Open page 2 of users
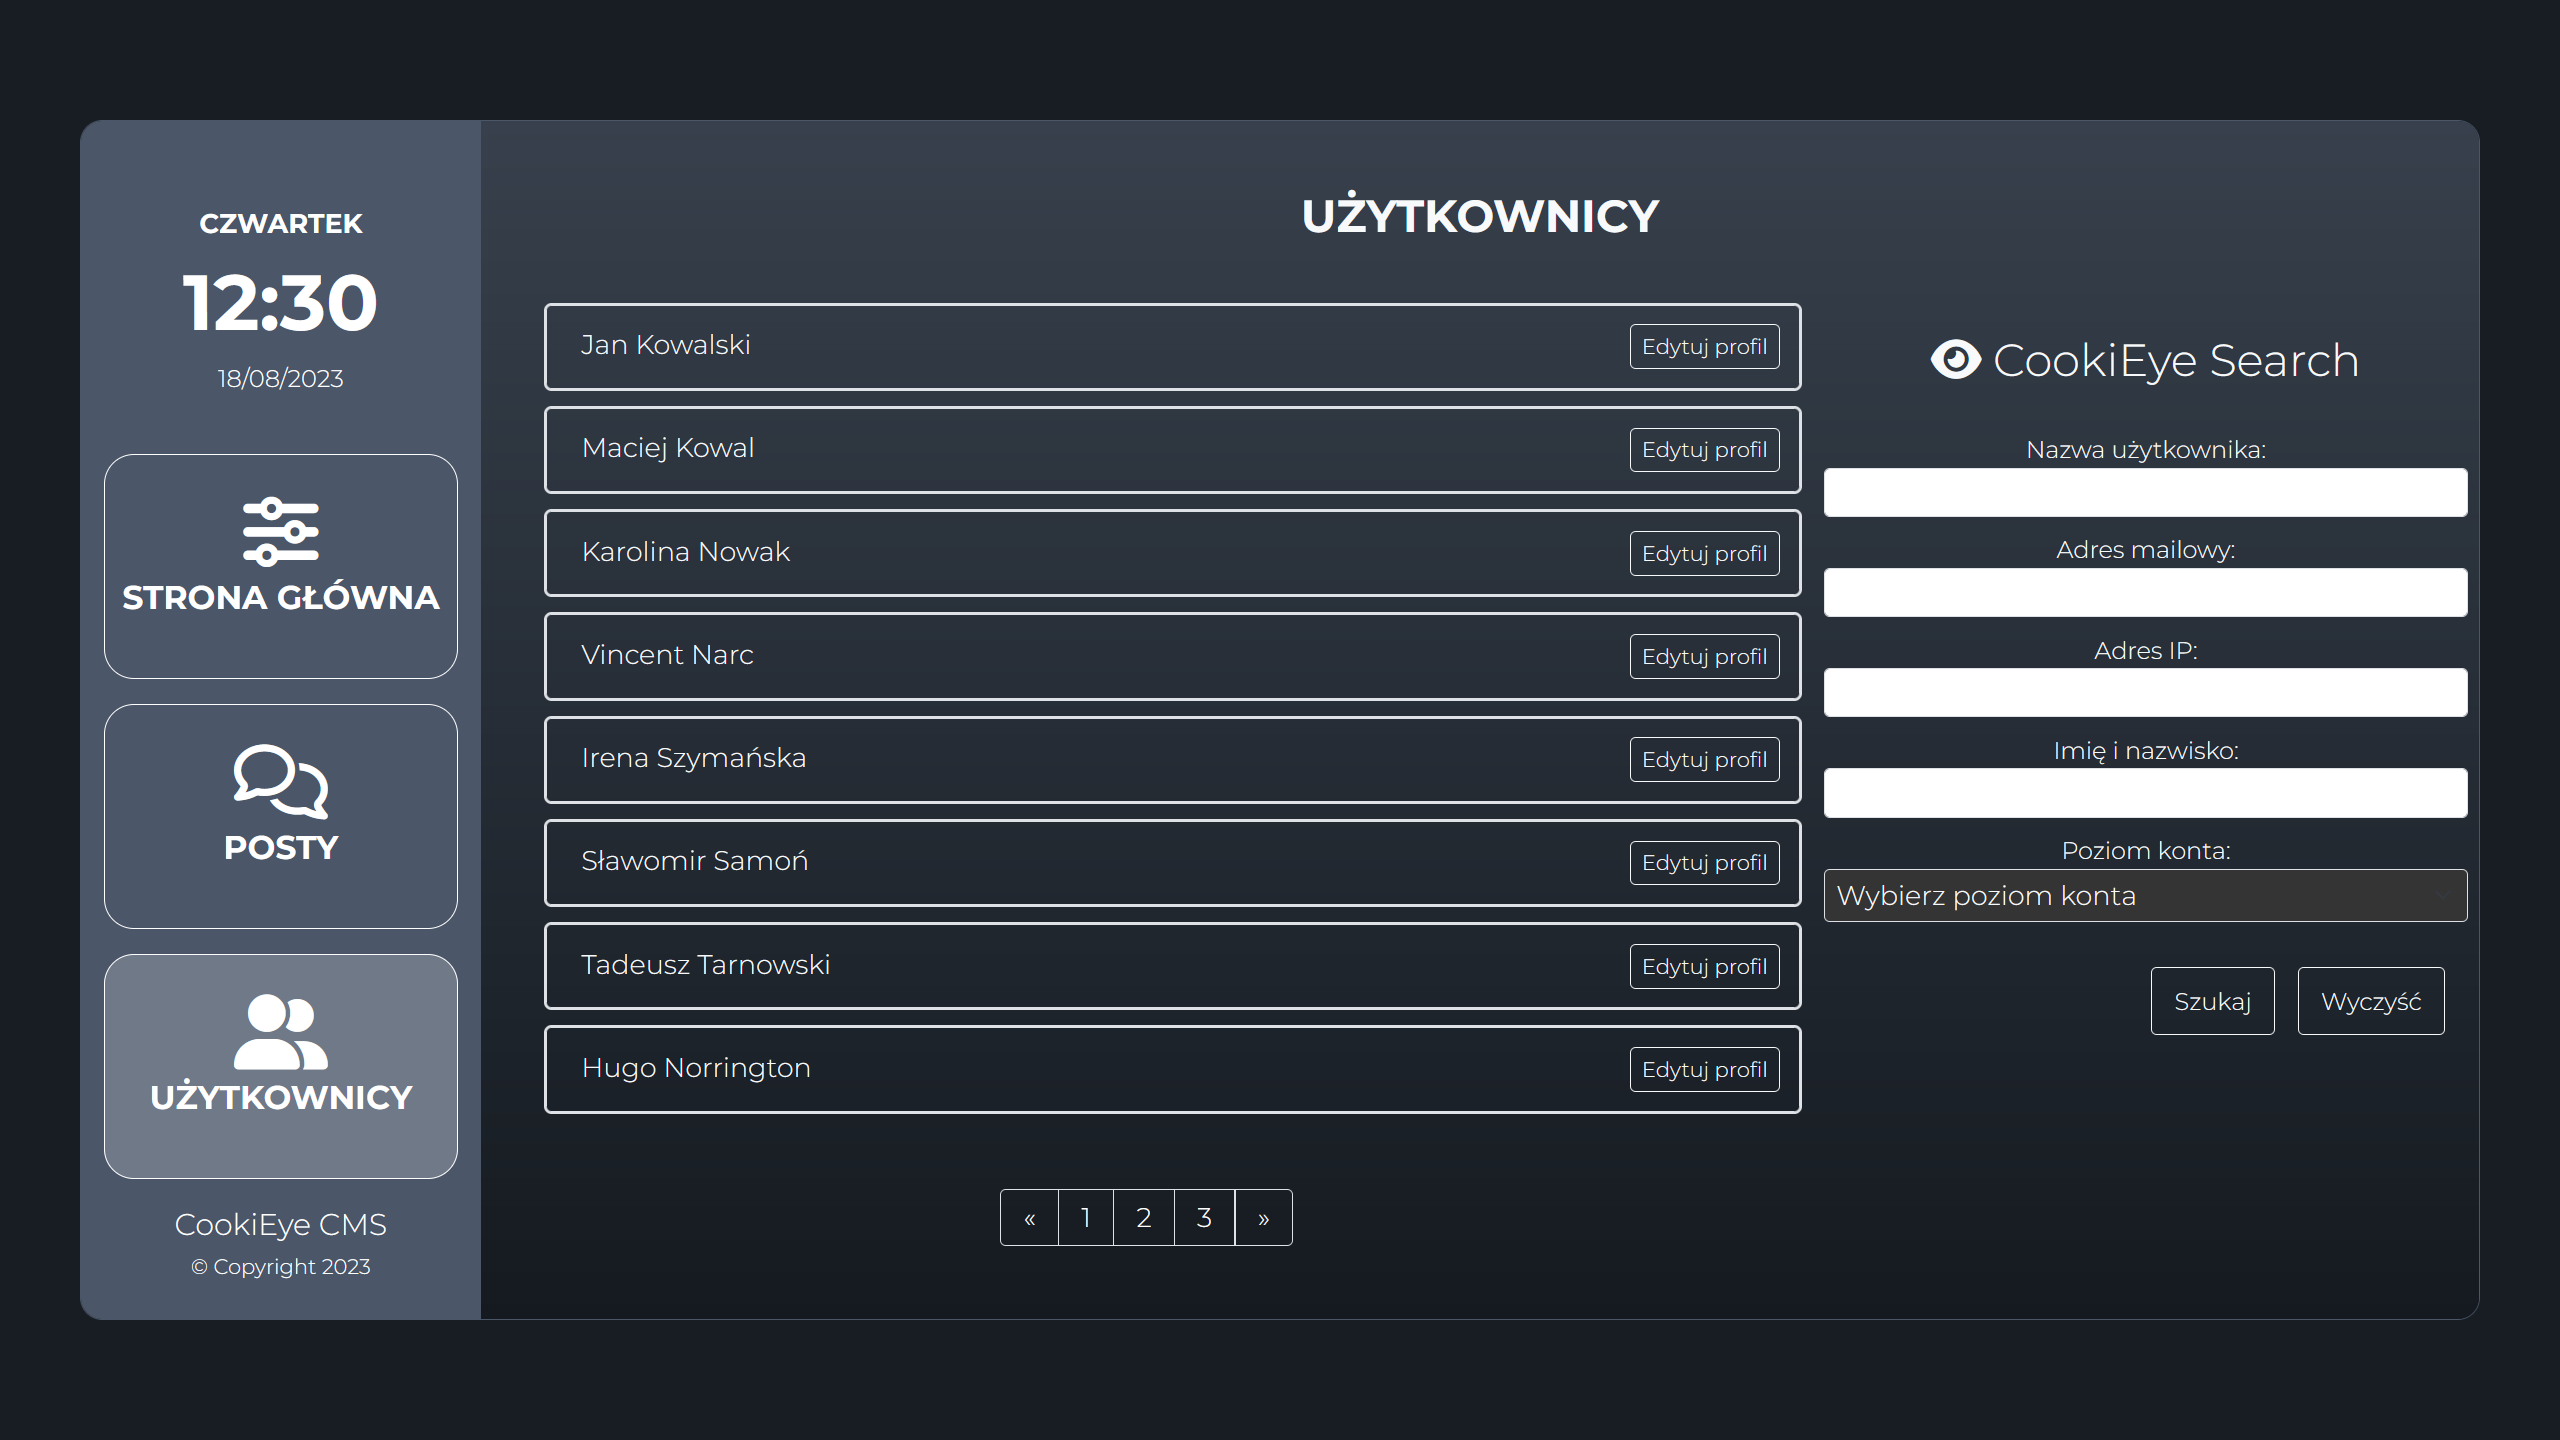2560x1440 pixels. tap(1144, 1218)
